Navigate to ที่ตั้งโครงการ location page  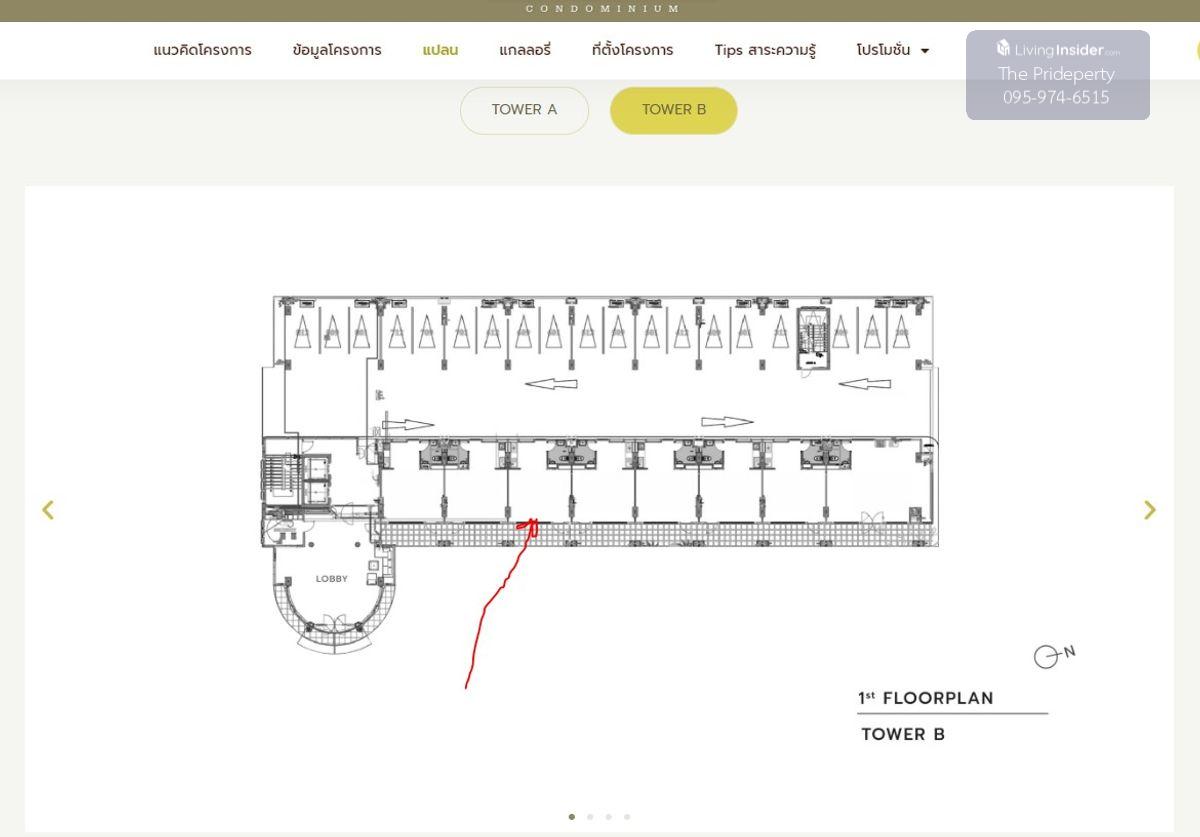tap(632, 50)
